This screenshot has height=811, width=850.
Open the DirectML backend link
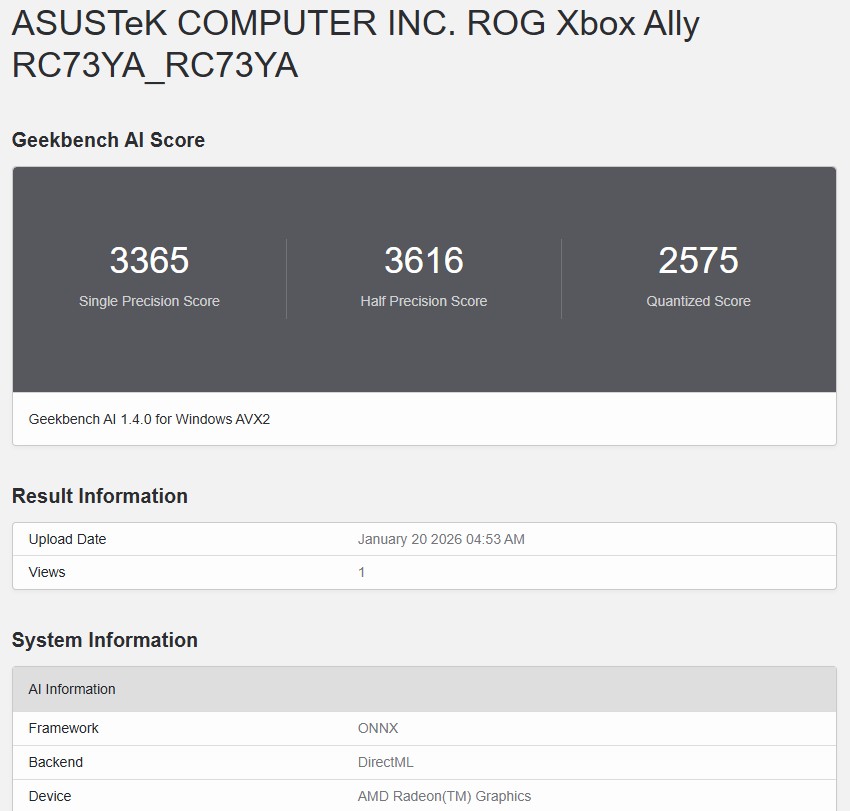[x=384, y=762]
